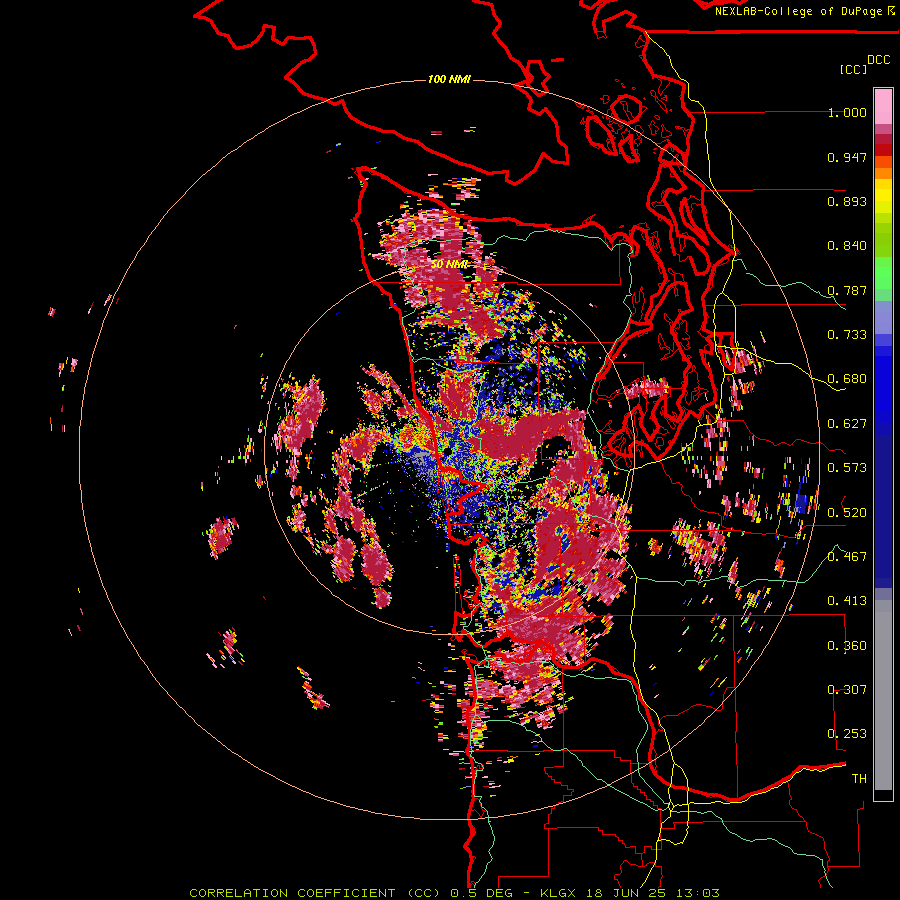Click the 0.733 legend value
The width and height of the screenshot is (900, 900).
(x=847, y=335)
